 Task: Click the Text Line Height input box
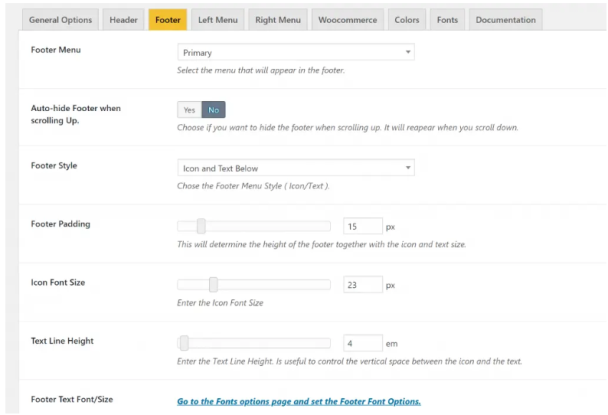(x=362, y=343)
